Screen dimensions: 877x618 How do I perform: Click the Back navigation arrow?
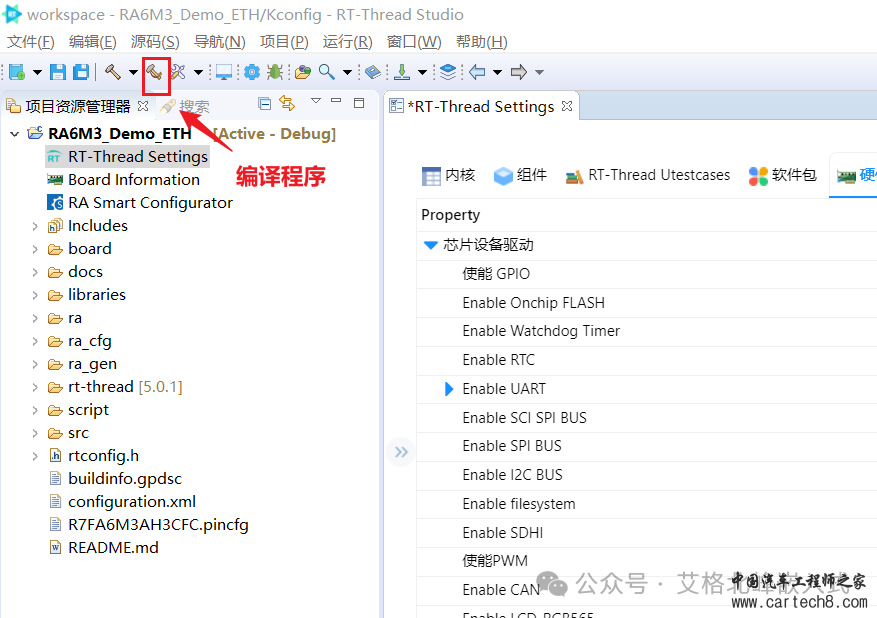coord(477,72)
